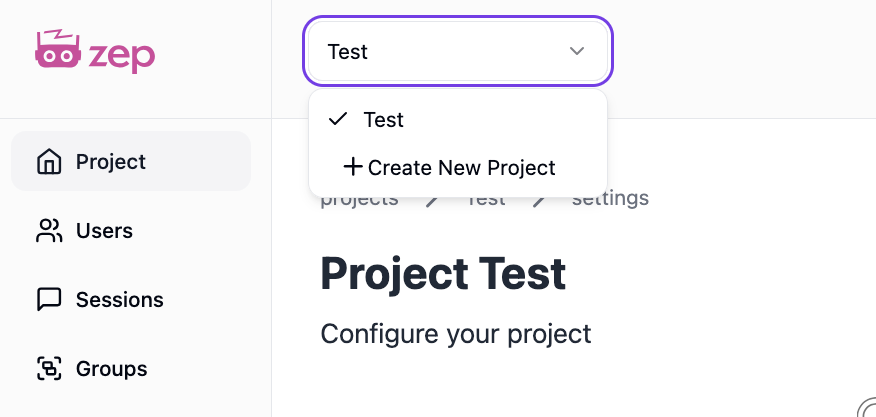Image resolution: width=876 pixels, height=417 pixels.
Task: Click the people icon for Users
Action: tap(48, 231)
